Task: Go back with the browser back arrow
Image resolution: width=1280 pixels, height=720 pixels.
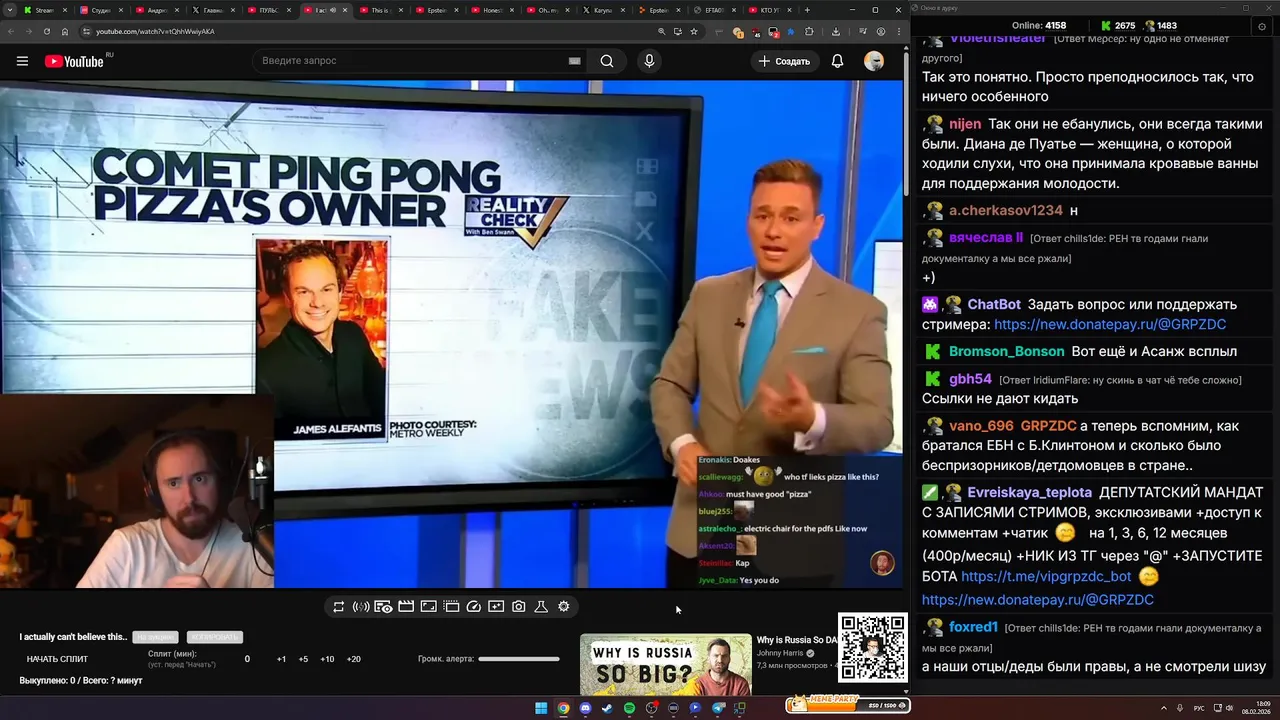Action: tap(11, 31)
